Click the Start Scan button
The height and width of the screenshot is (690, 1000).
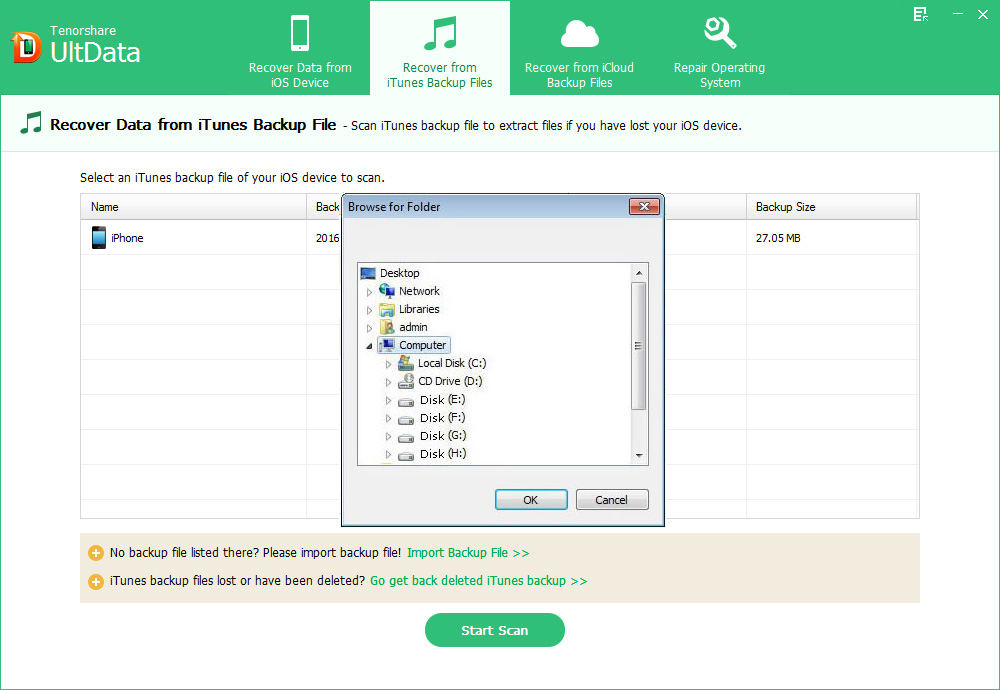pos(494,630)
